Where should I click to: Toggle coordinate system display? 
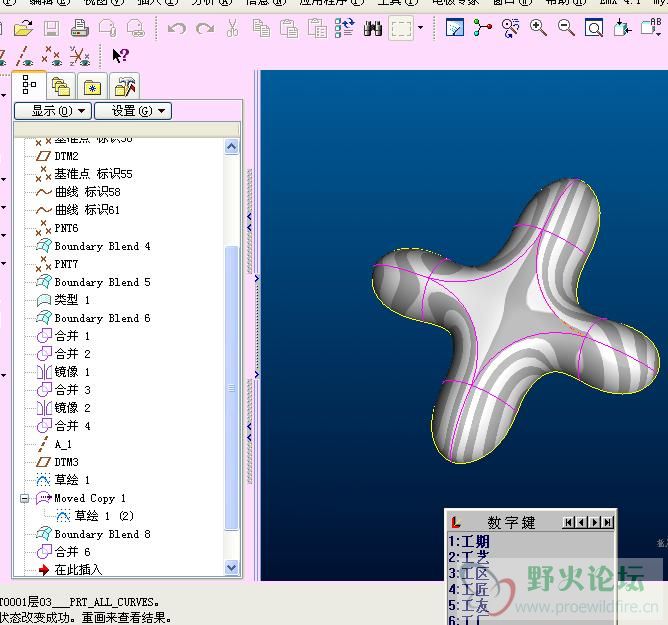tap(80, 56)
